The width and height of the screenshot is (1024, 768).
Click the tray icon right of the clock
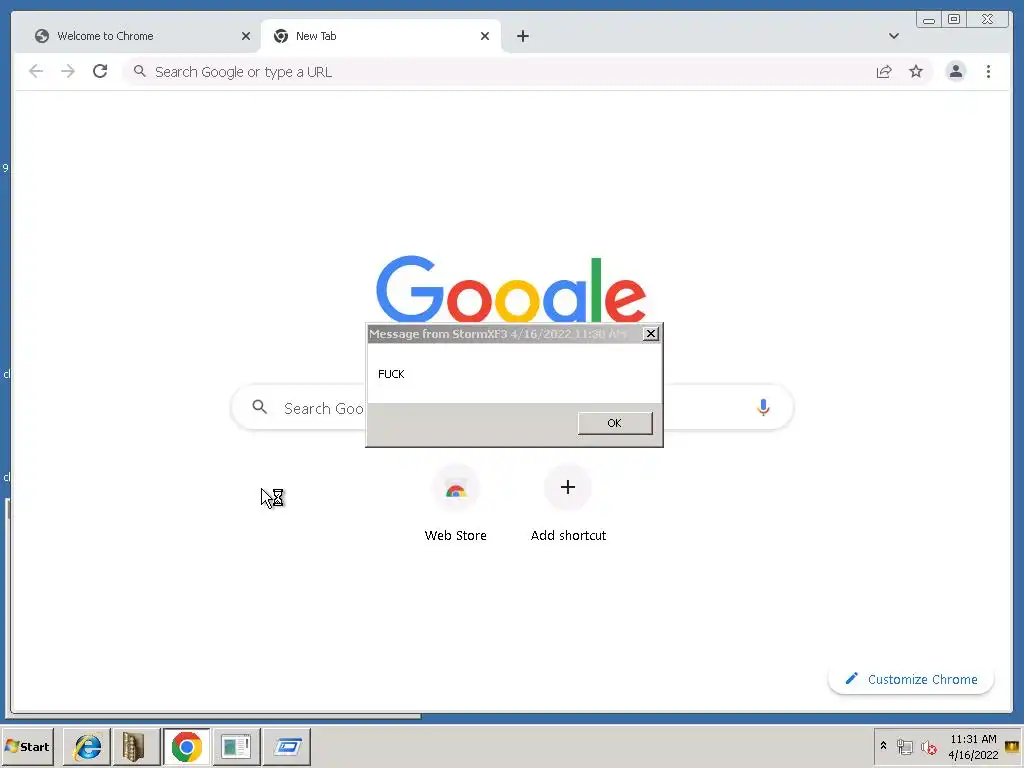click(x=1012, y=747)
